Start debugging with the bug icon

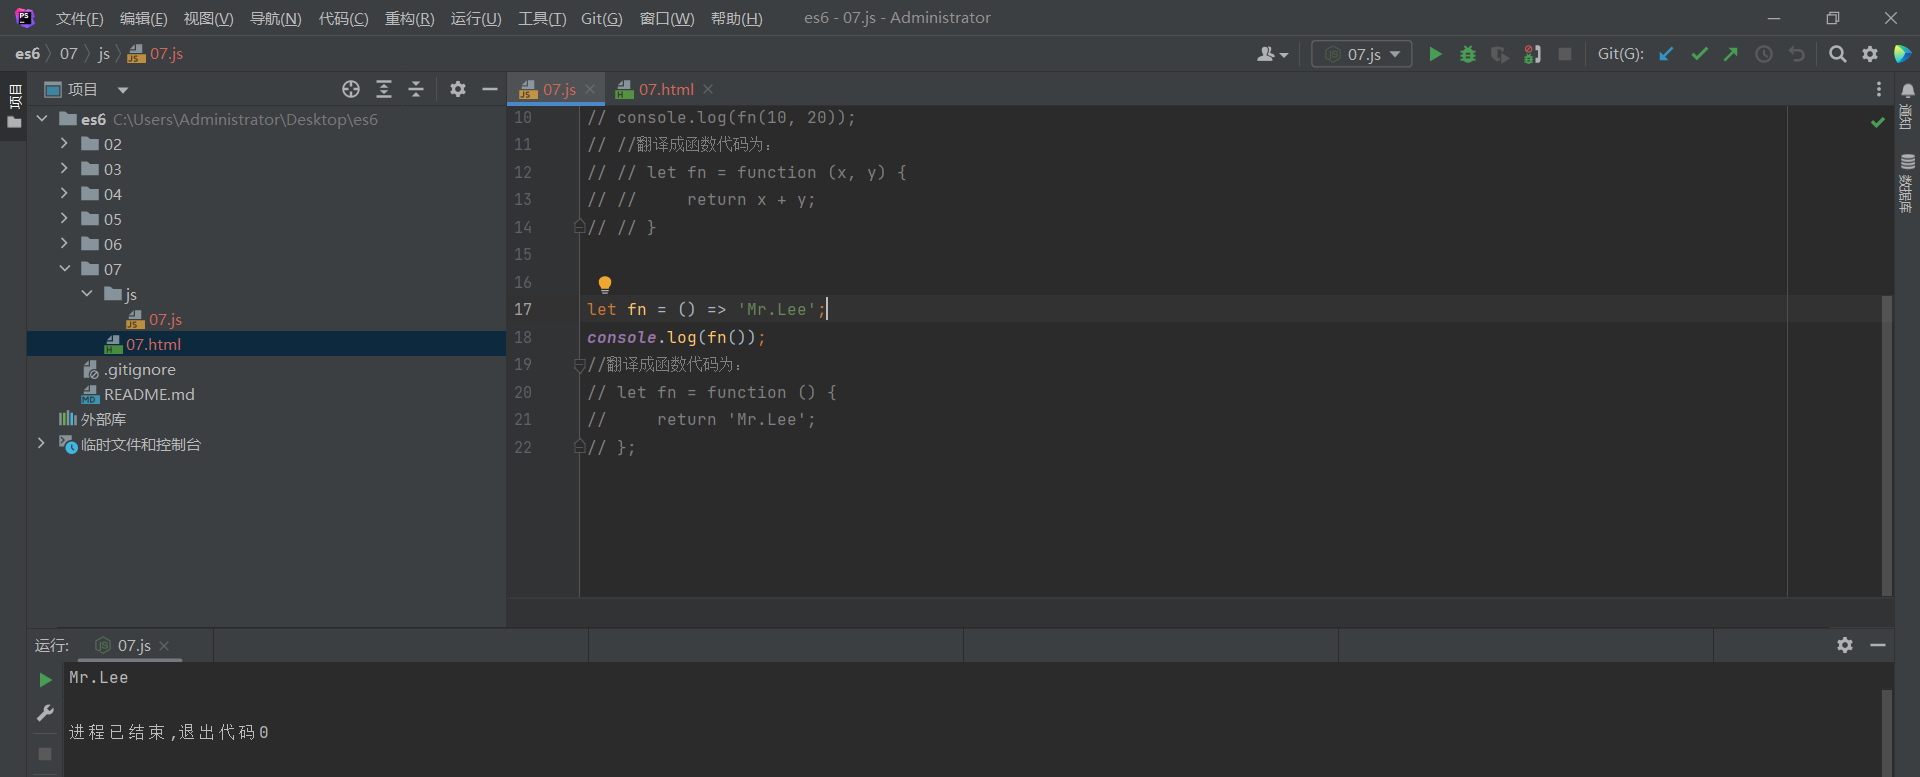click(1468, 54)
